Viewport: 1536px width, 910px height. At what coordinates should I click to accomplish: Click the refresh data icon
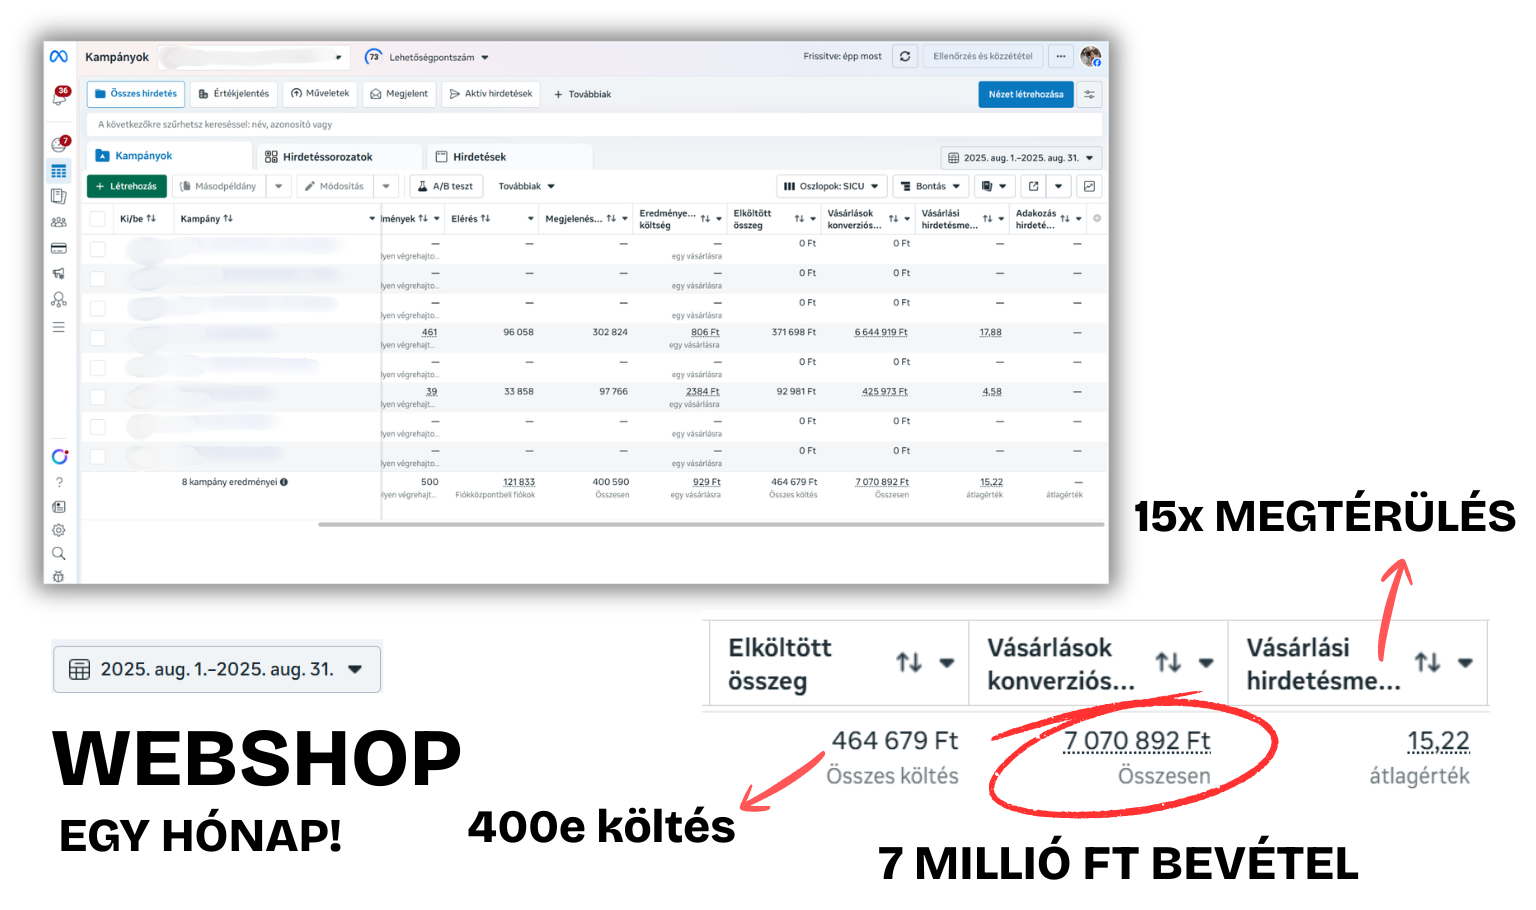[905, 57]
